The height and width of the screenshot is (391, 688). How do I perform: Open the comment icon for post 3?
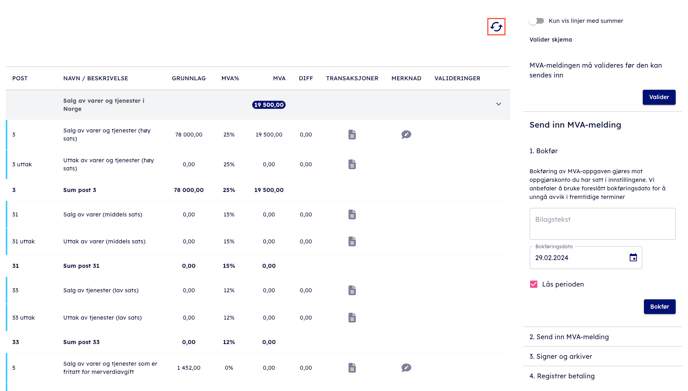(406, 135)
